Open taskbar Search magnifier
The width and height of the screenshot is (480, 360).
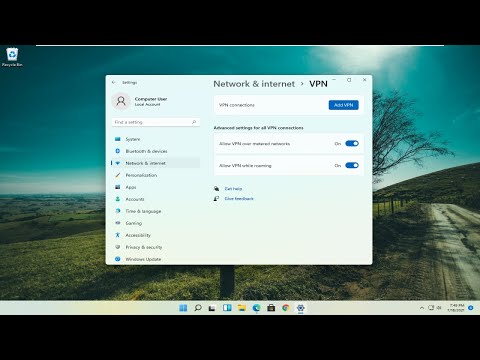198,308
